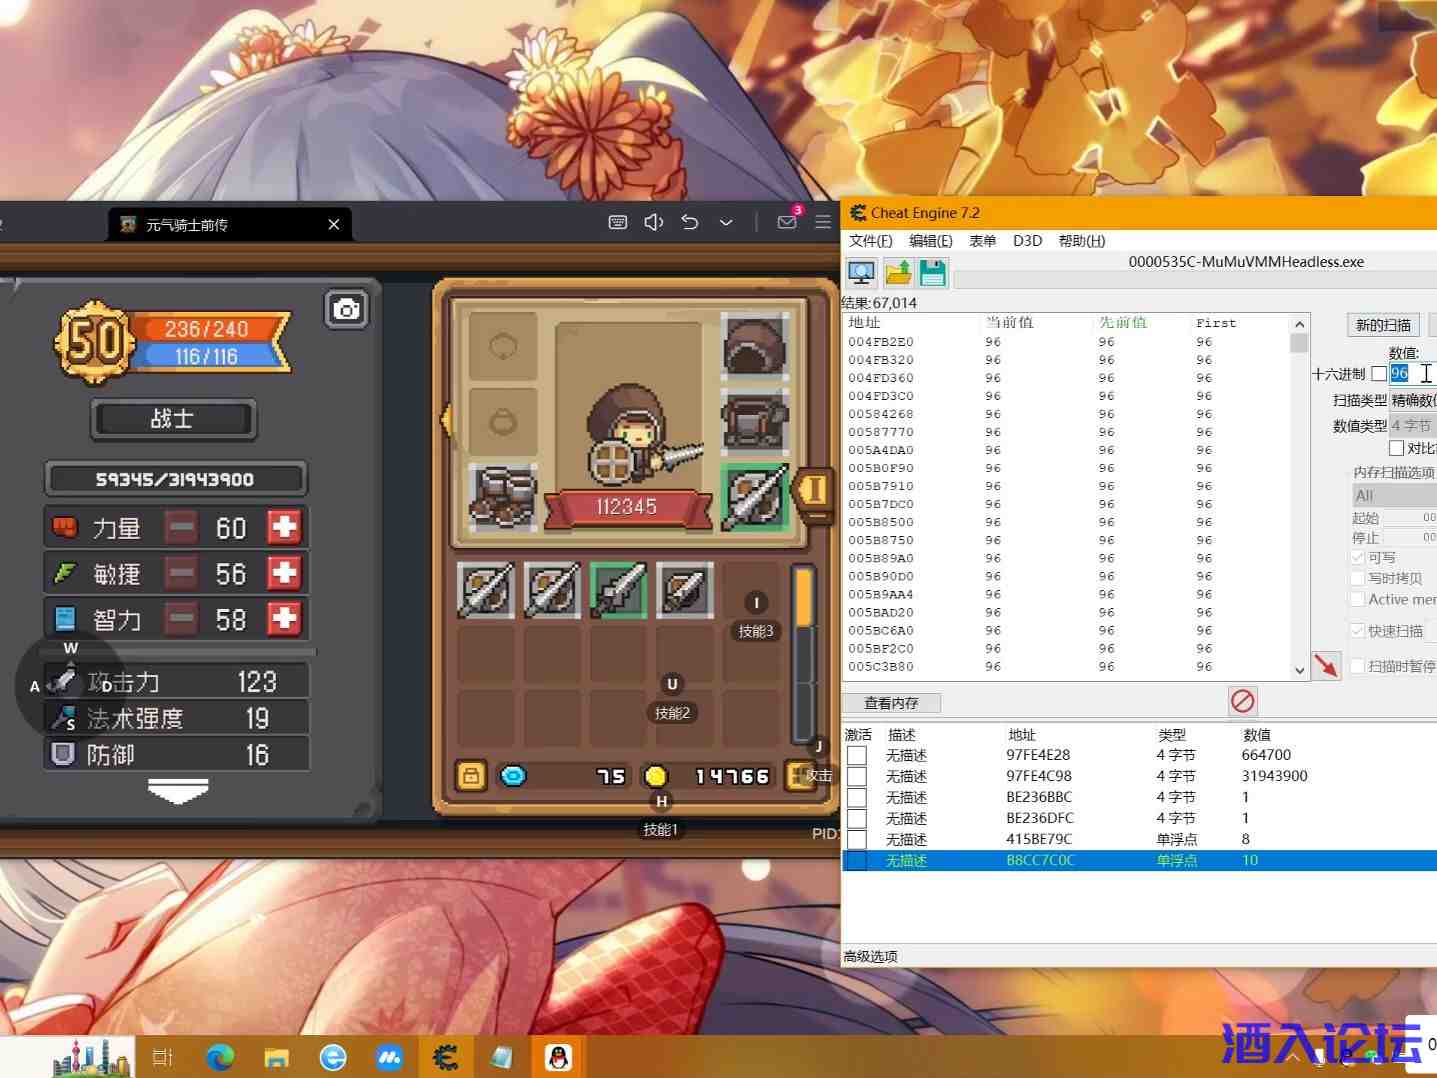Click the save floppy disk icon
1437x1078 pixels.
click(x=933, y=272)
